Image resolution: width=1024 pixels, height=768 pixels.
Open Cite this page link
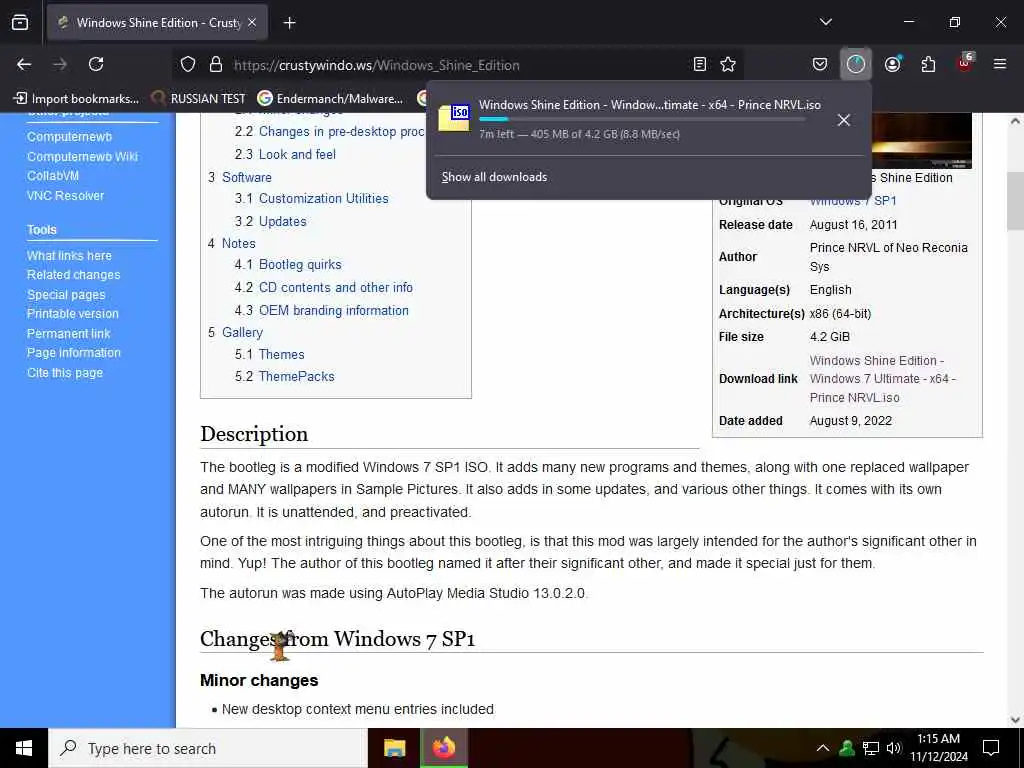coord(65,373)
